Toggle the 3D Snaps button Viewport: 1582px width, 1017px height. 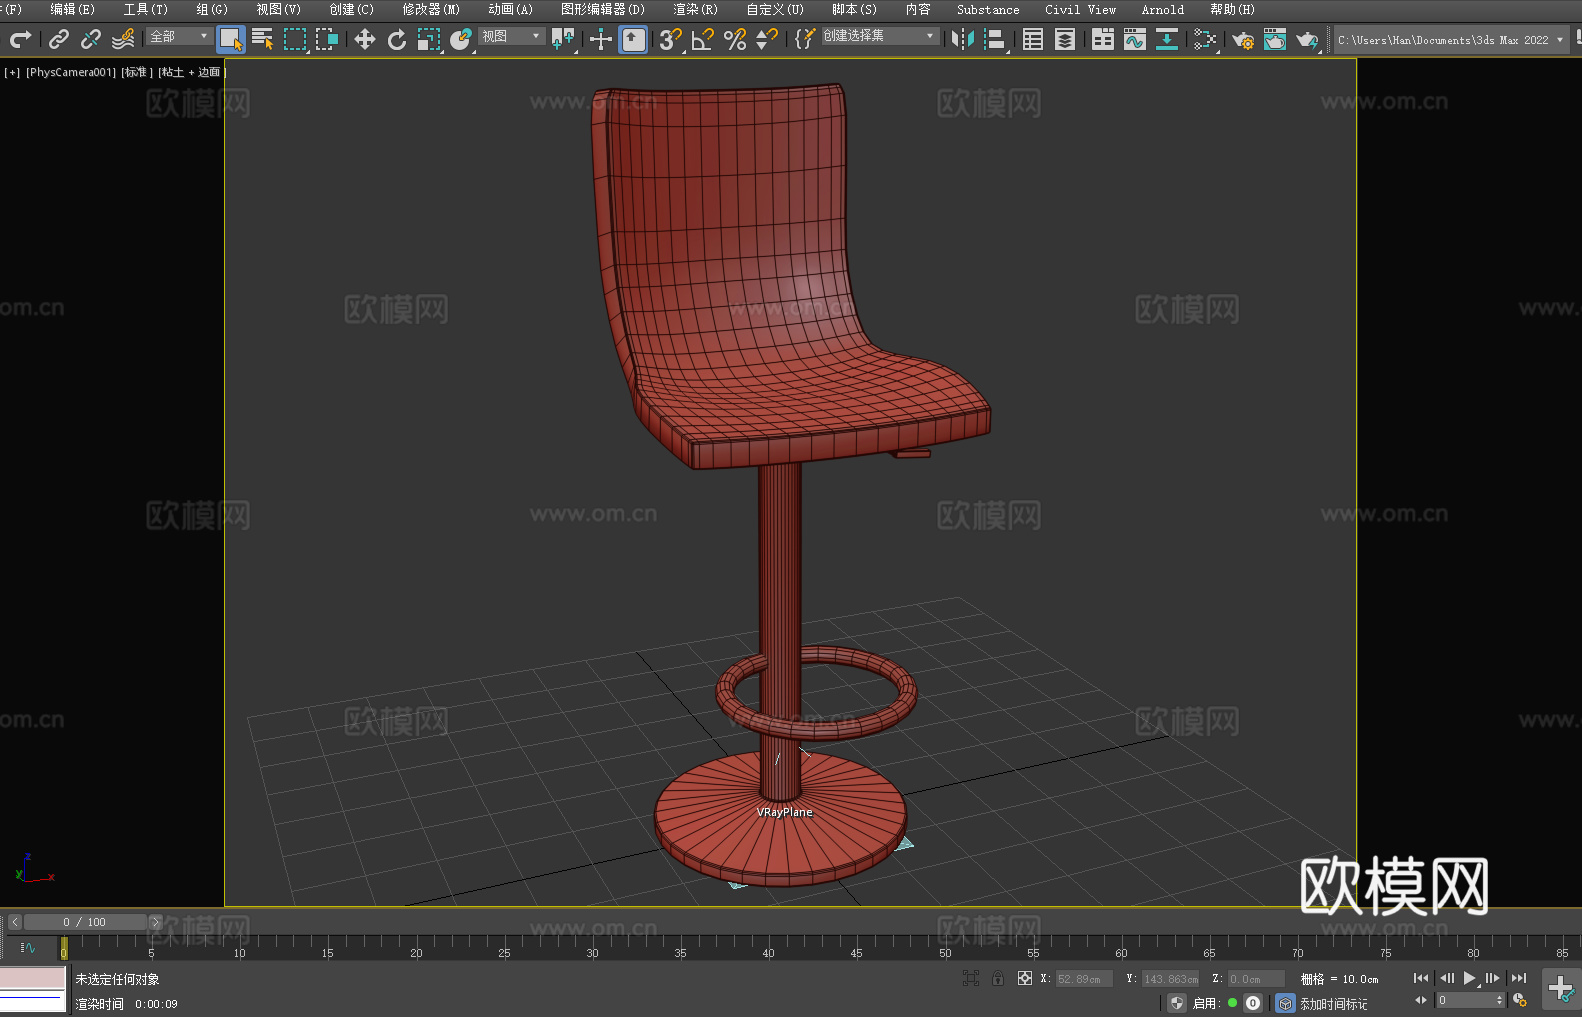(x=670, y=39)
